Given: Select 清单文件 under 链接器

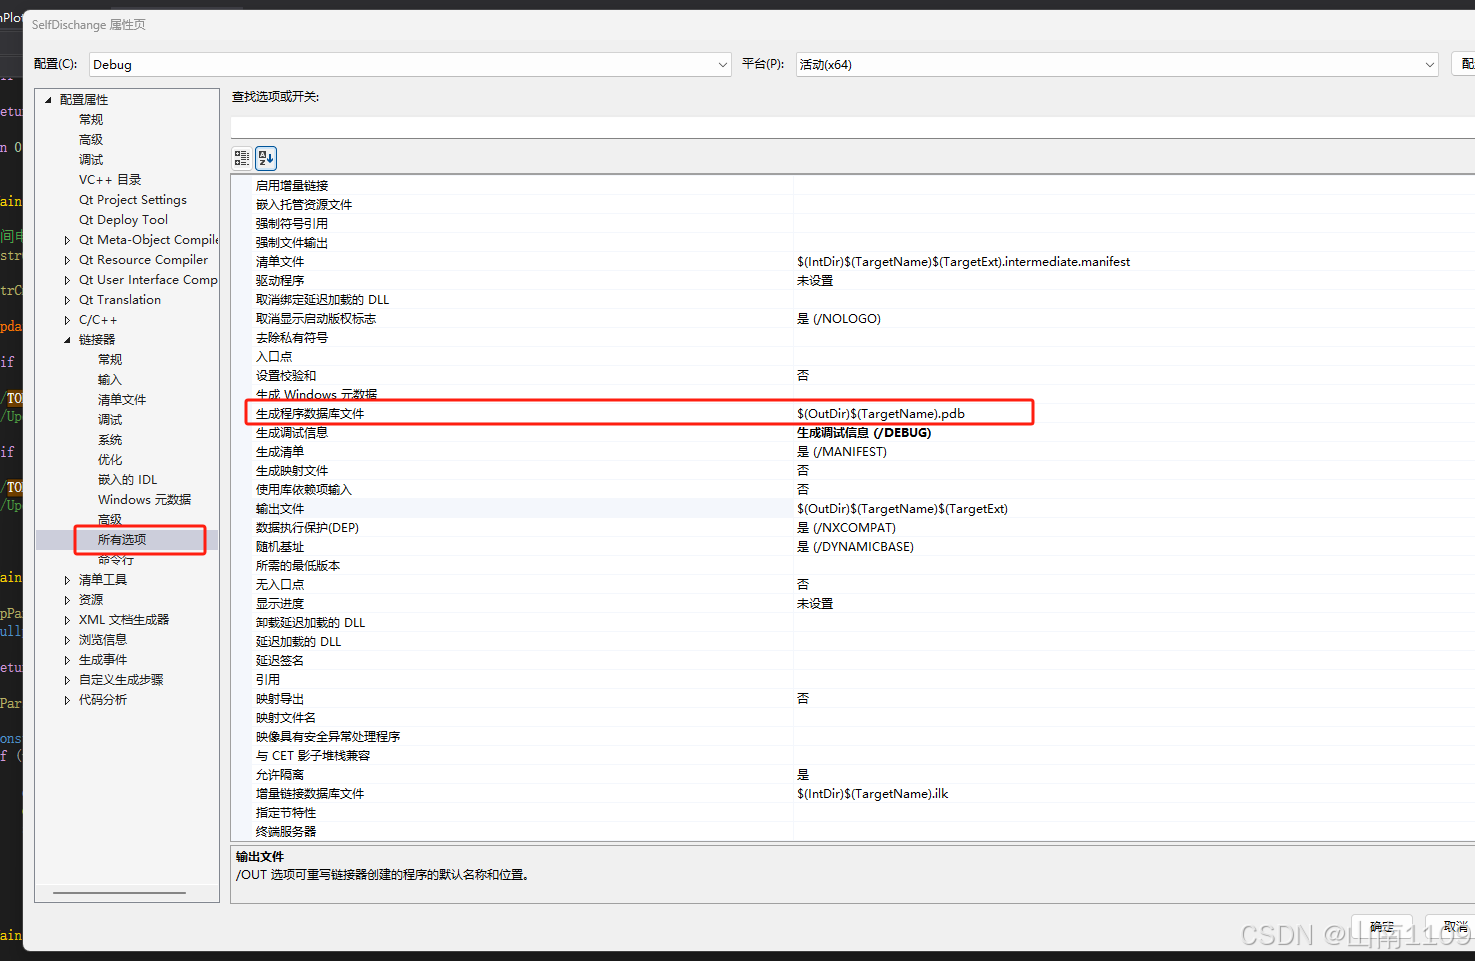Looking at the screenshot, I should [x=122, y=400].
